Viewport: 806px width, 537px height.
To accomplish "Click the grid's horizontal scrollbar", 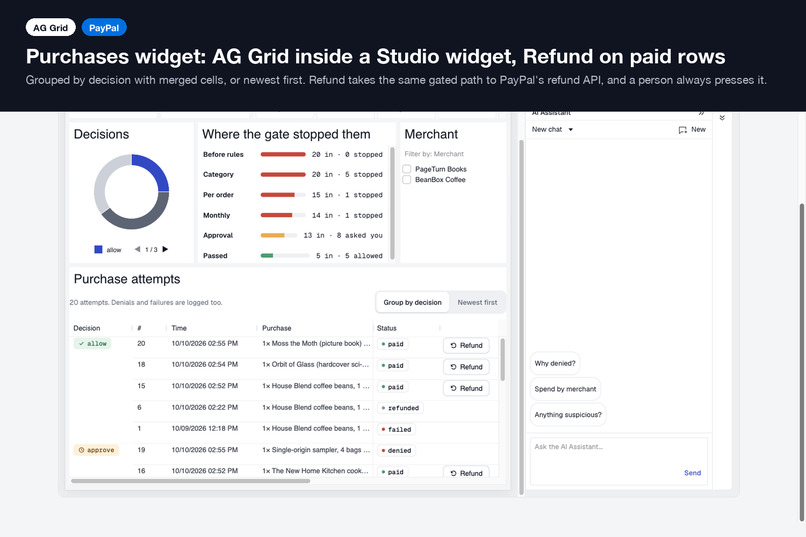I will pos(191,481).
